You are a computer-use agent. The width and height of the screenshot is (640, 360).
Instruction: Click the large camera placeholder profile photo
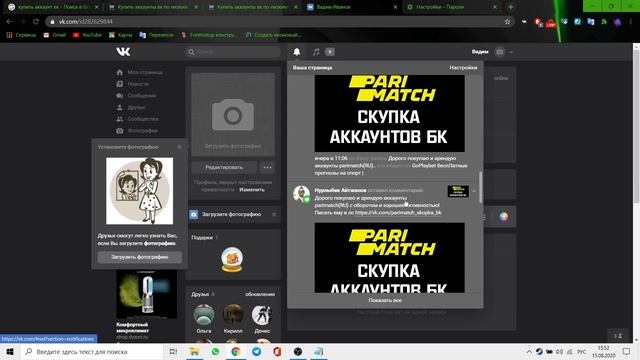[233, 114]
